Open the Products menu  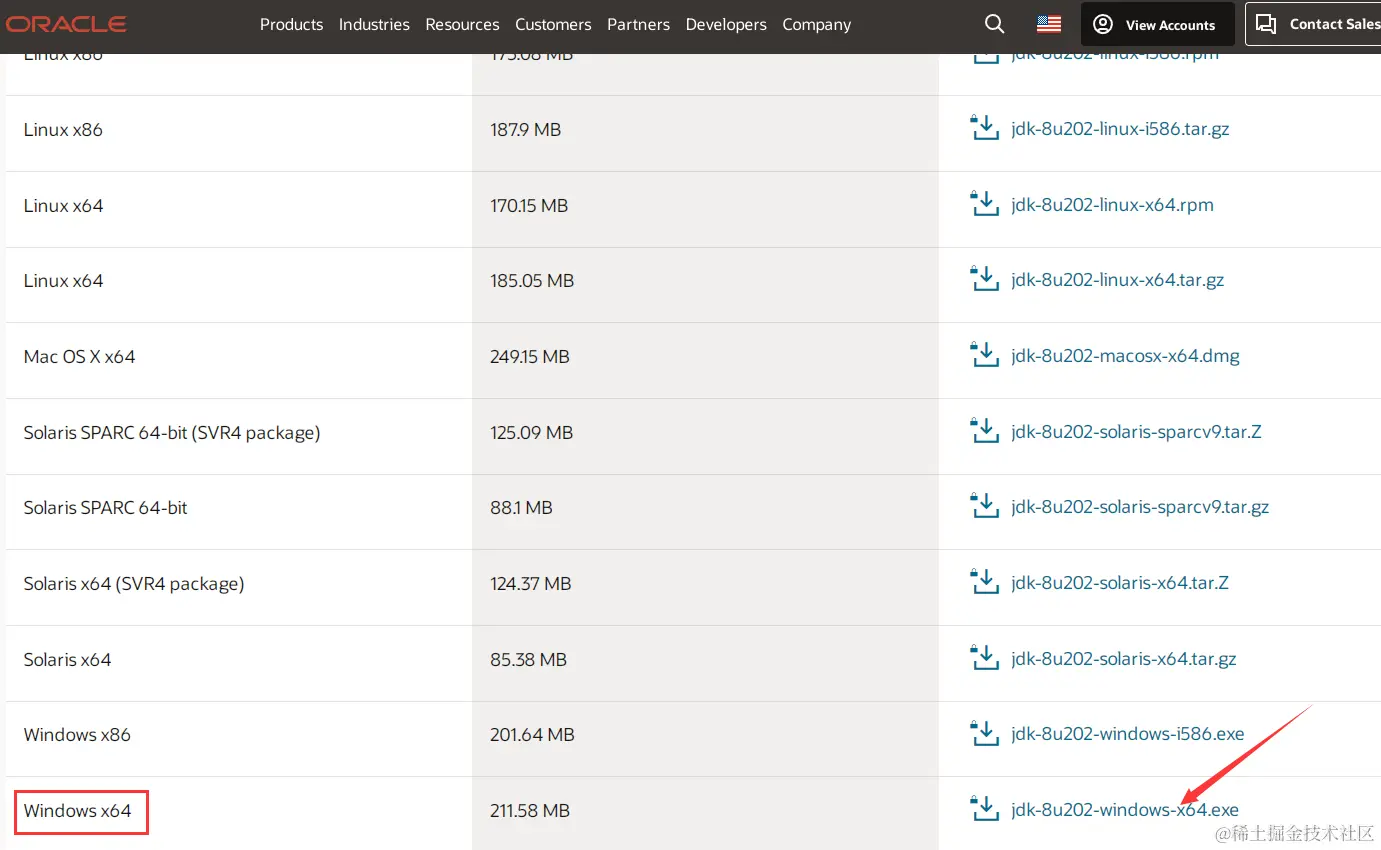(291, 24)
